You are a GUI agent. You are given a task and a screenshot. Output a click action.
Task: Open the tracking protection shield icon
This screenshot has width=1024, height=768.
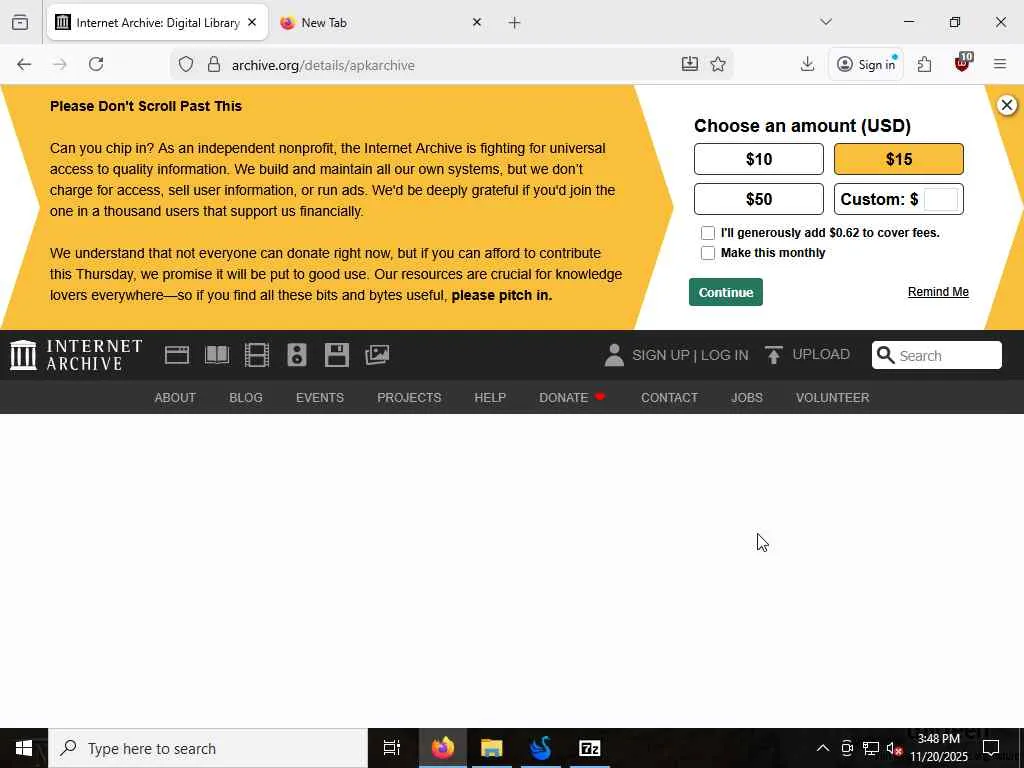click(x=186, y=65)
